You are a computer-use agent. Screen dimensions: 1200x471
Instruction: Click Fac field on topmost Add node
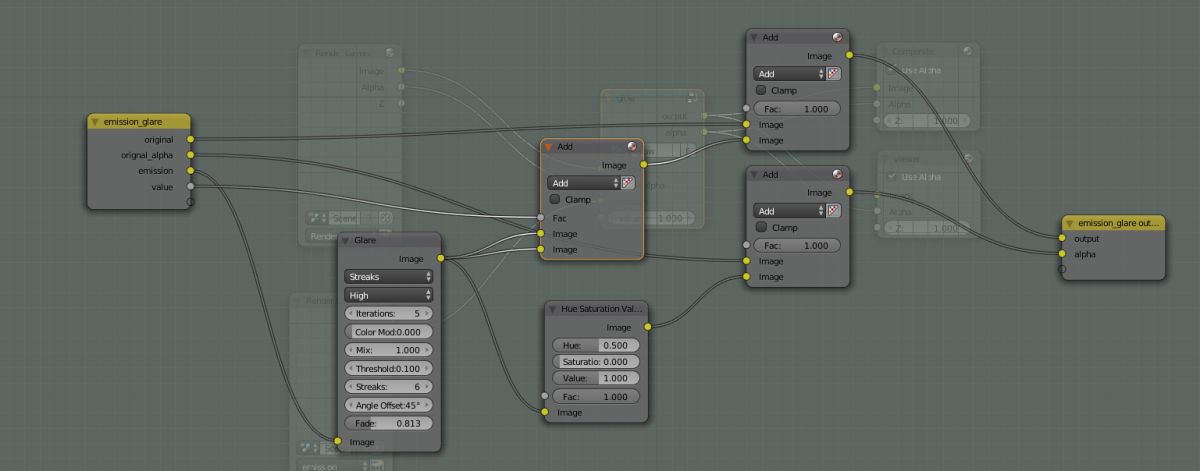797,108
